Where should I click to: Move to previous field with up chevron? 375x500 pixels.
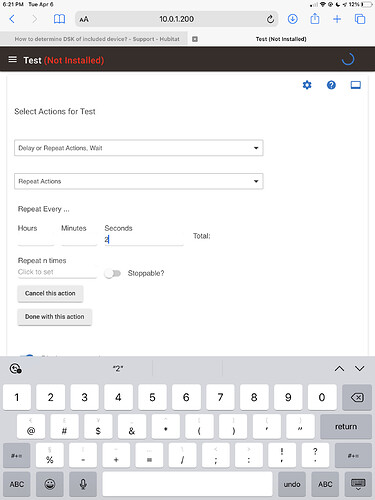coord(339,368)
